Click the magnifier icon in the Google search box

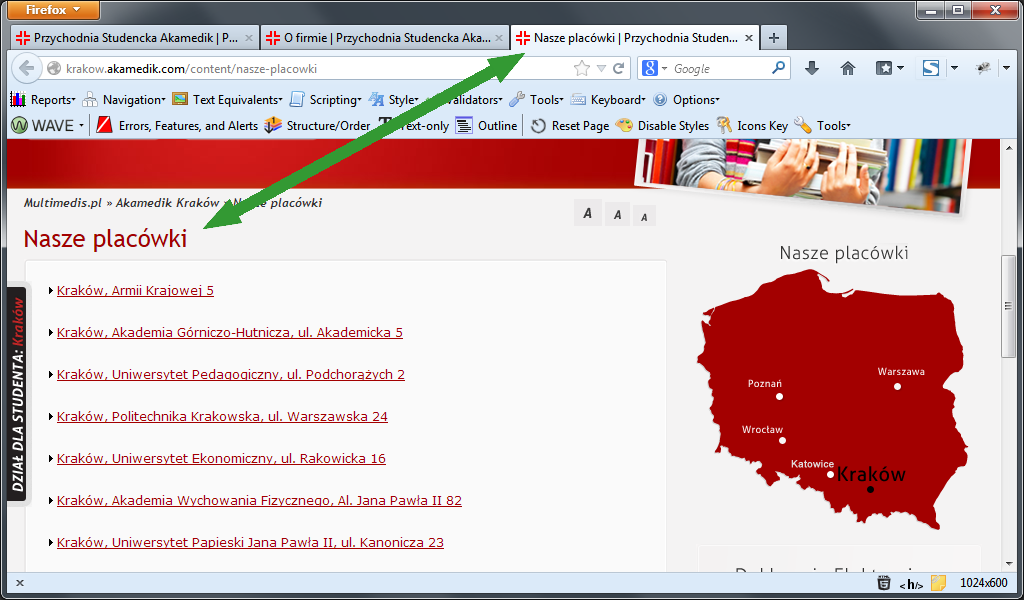pos(778,67)
